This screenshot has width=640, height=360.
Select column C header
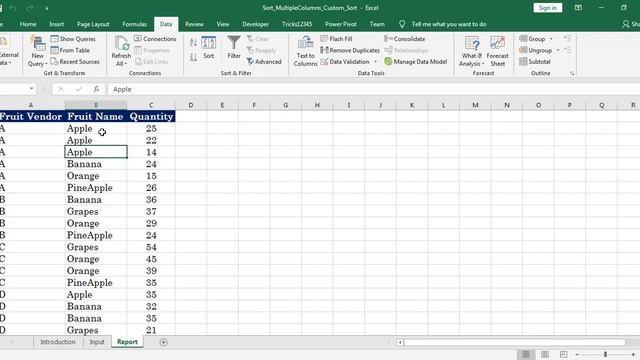click(x=151, y=105)
